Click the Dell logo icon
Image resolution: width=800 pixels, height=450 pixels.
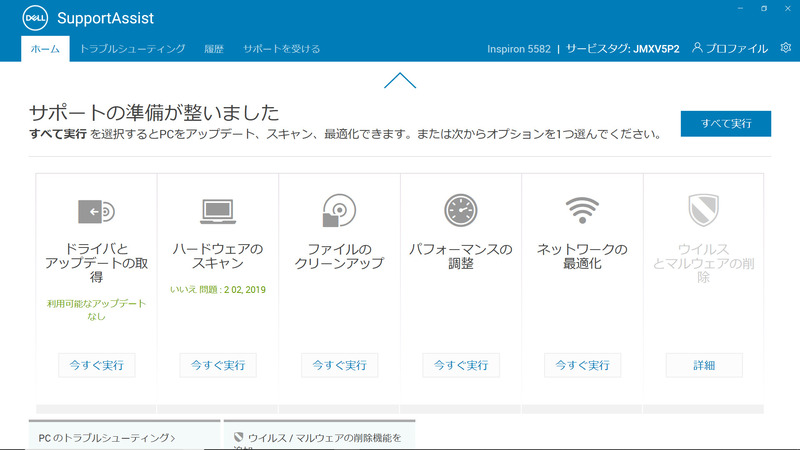pyautogui.click(x=35, y=18)
